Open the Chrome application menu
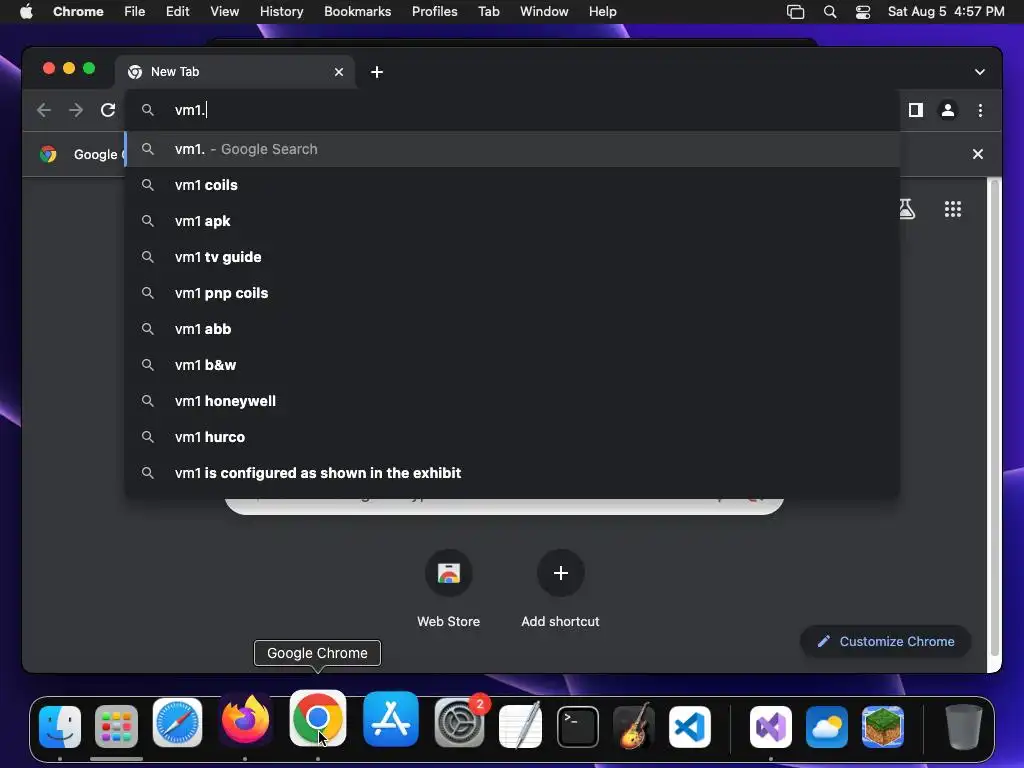 click(x=78, y=12)
